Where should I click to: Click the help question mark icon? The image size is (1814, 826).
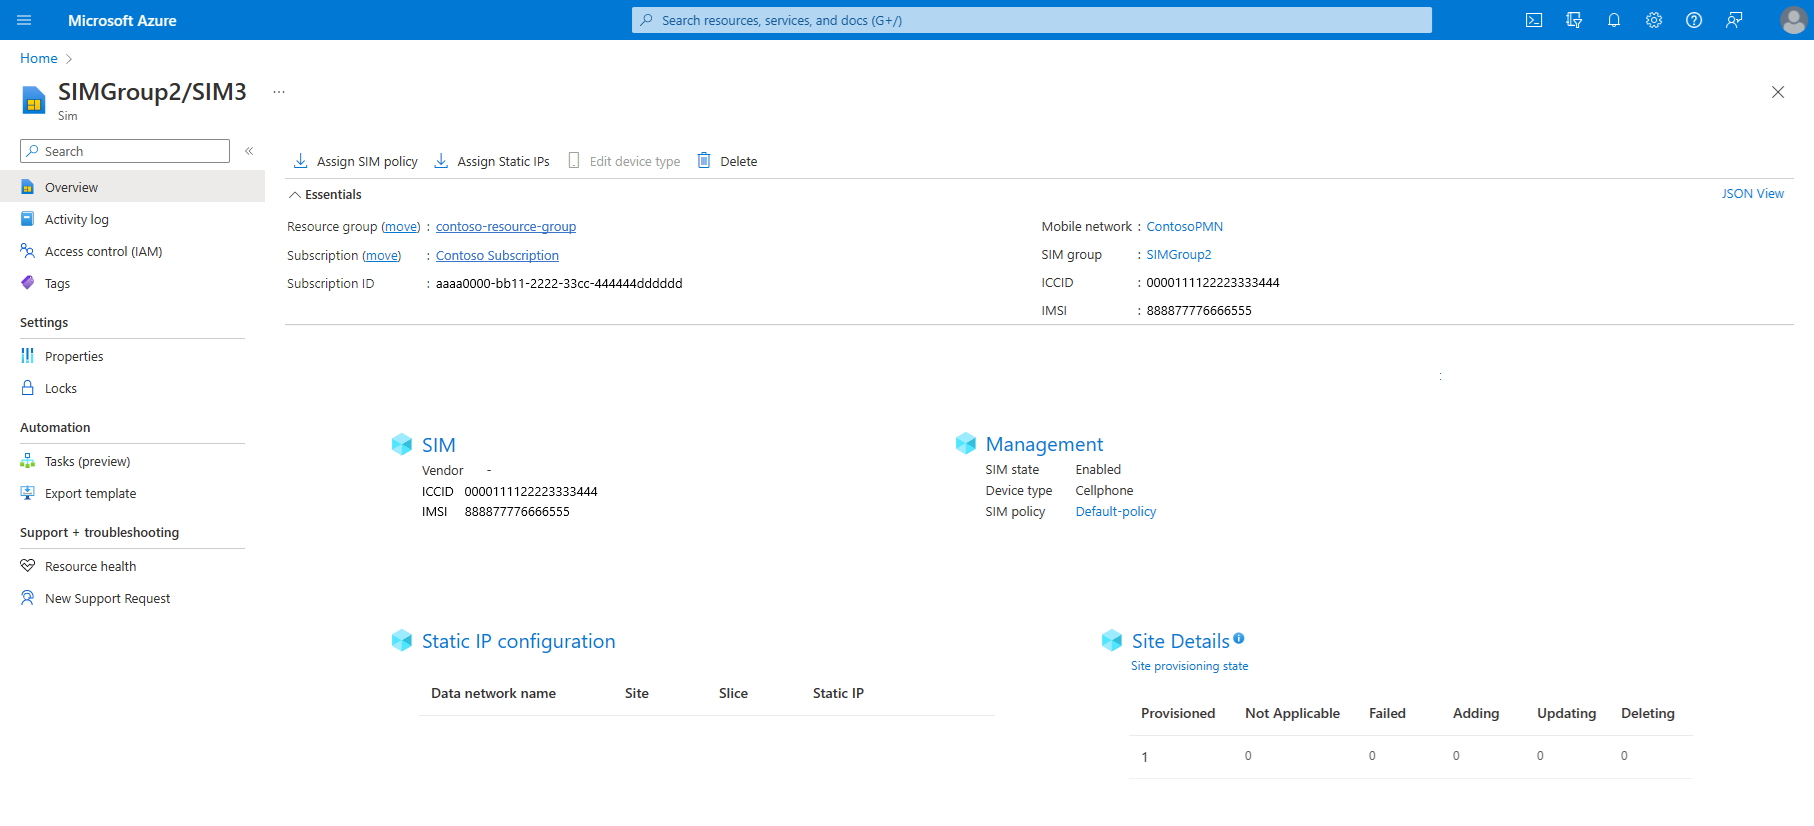[1693, 20]
